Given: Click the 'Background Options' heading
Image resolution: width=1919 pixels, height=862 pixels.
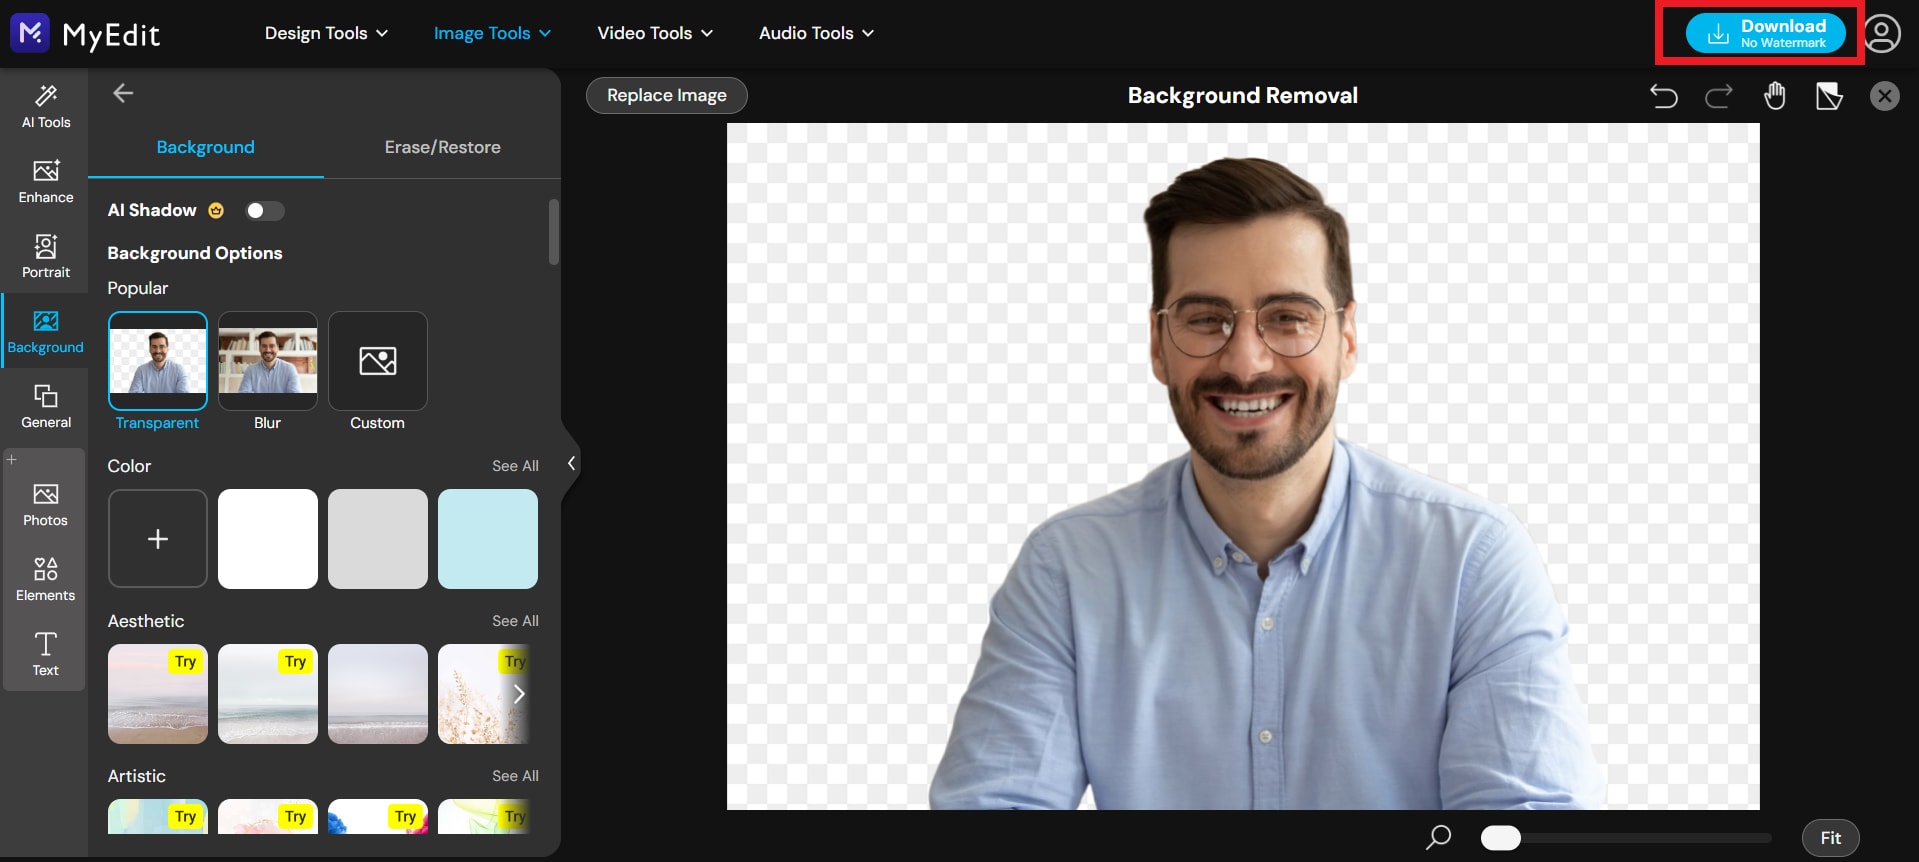Looking at the screenshot, I should [x=195, y=253].
